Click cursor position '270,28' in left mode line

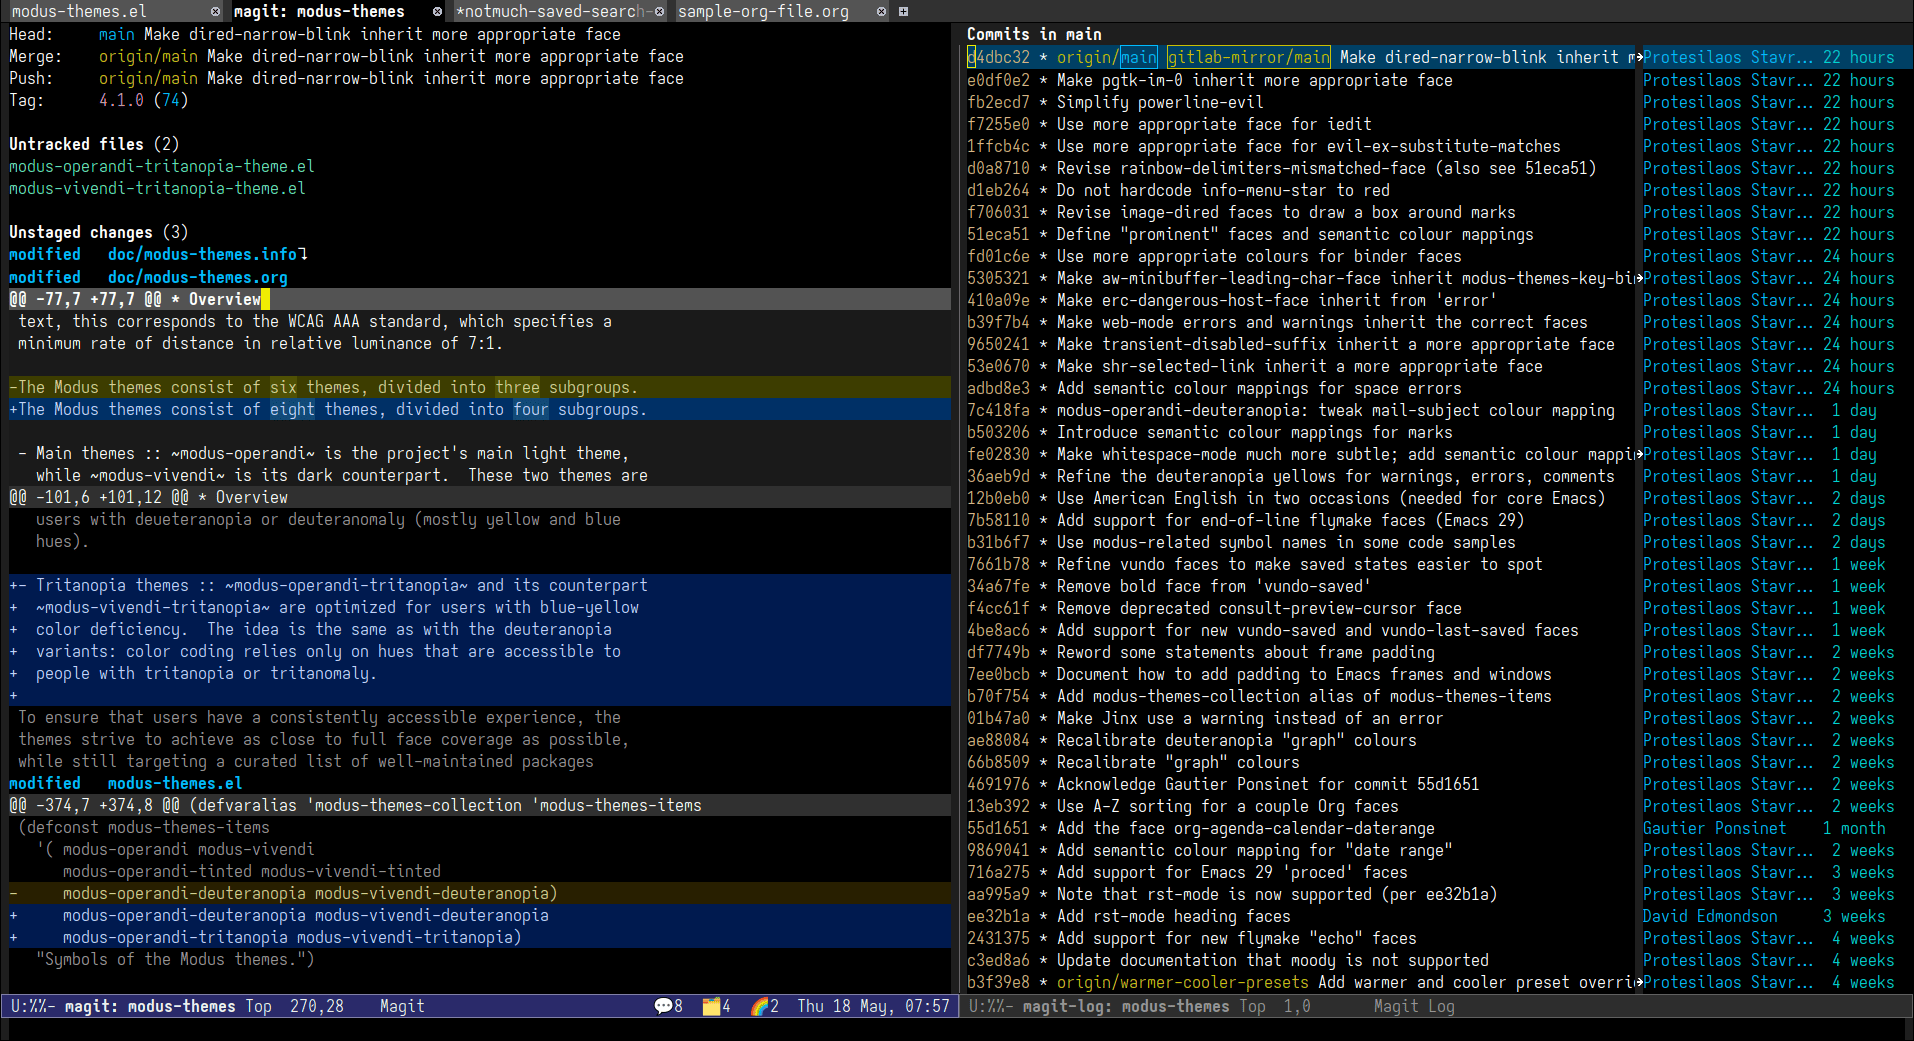pyautogui.click(x=317, y=1006)
